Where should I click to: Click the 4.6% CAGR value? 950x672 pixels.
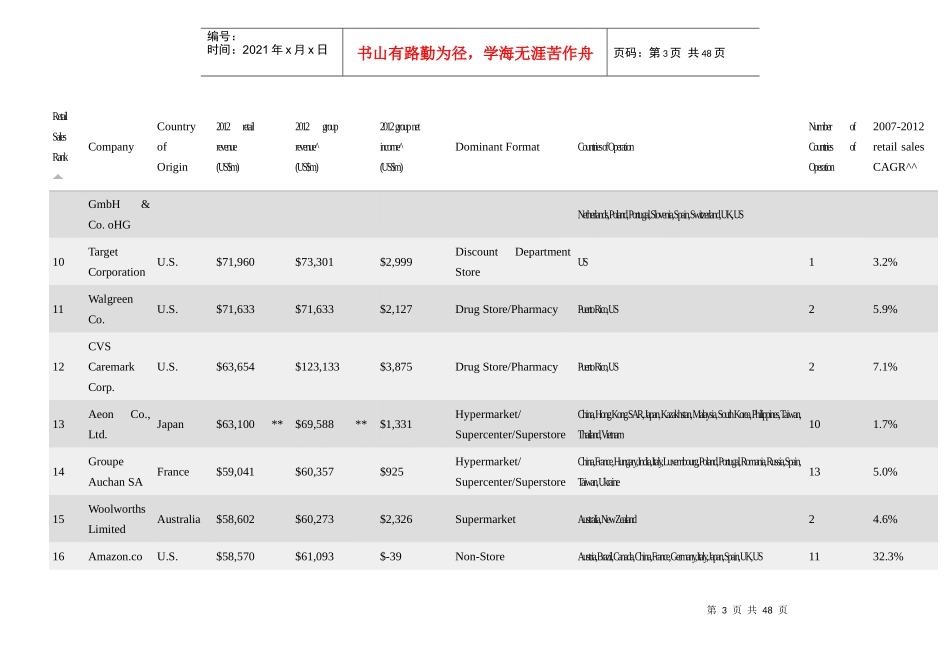(x=885, y=519)
